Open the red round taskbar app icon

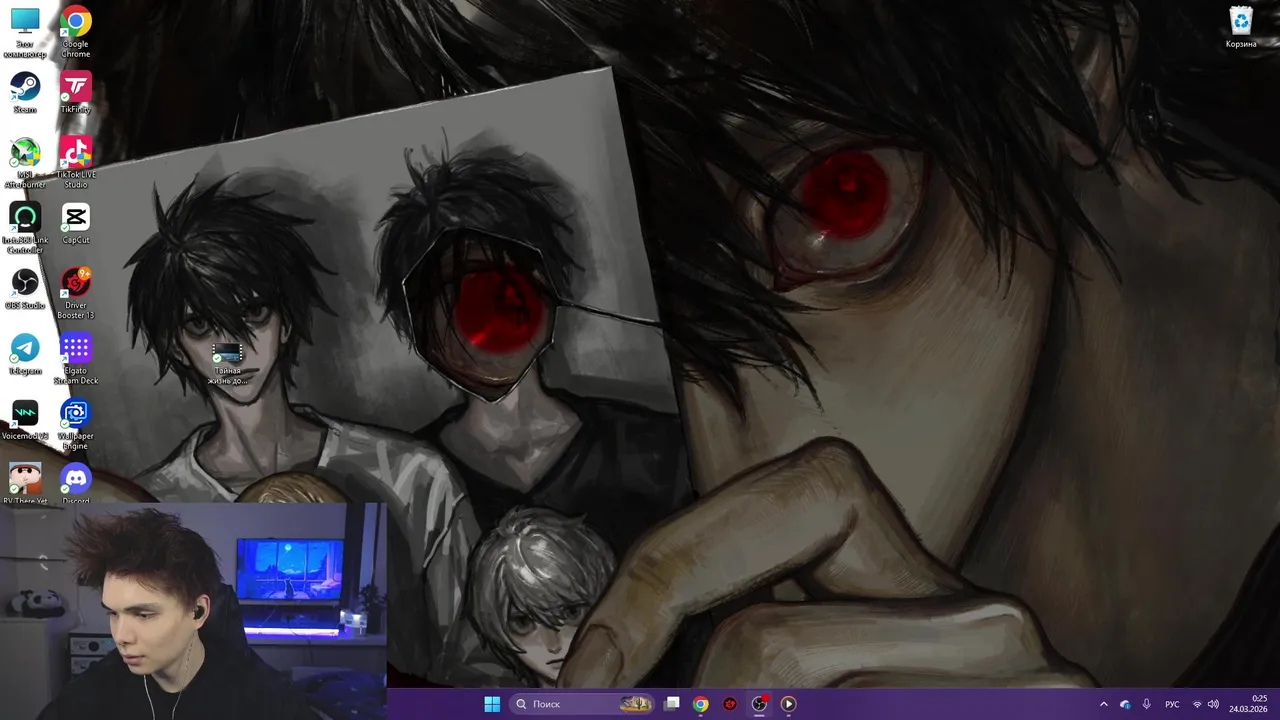(x=730, y=704)
